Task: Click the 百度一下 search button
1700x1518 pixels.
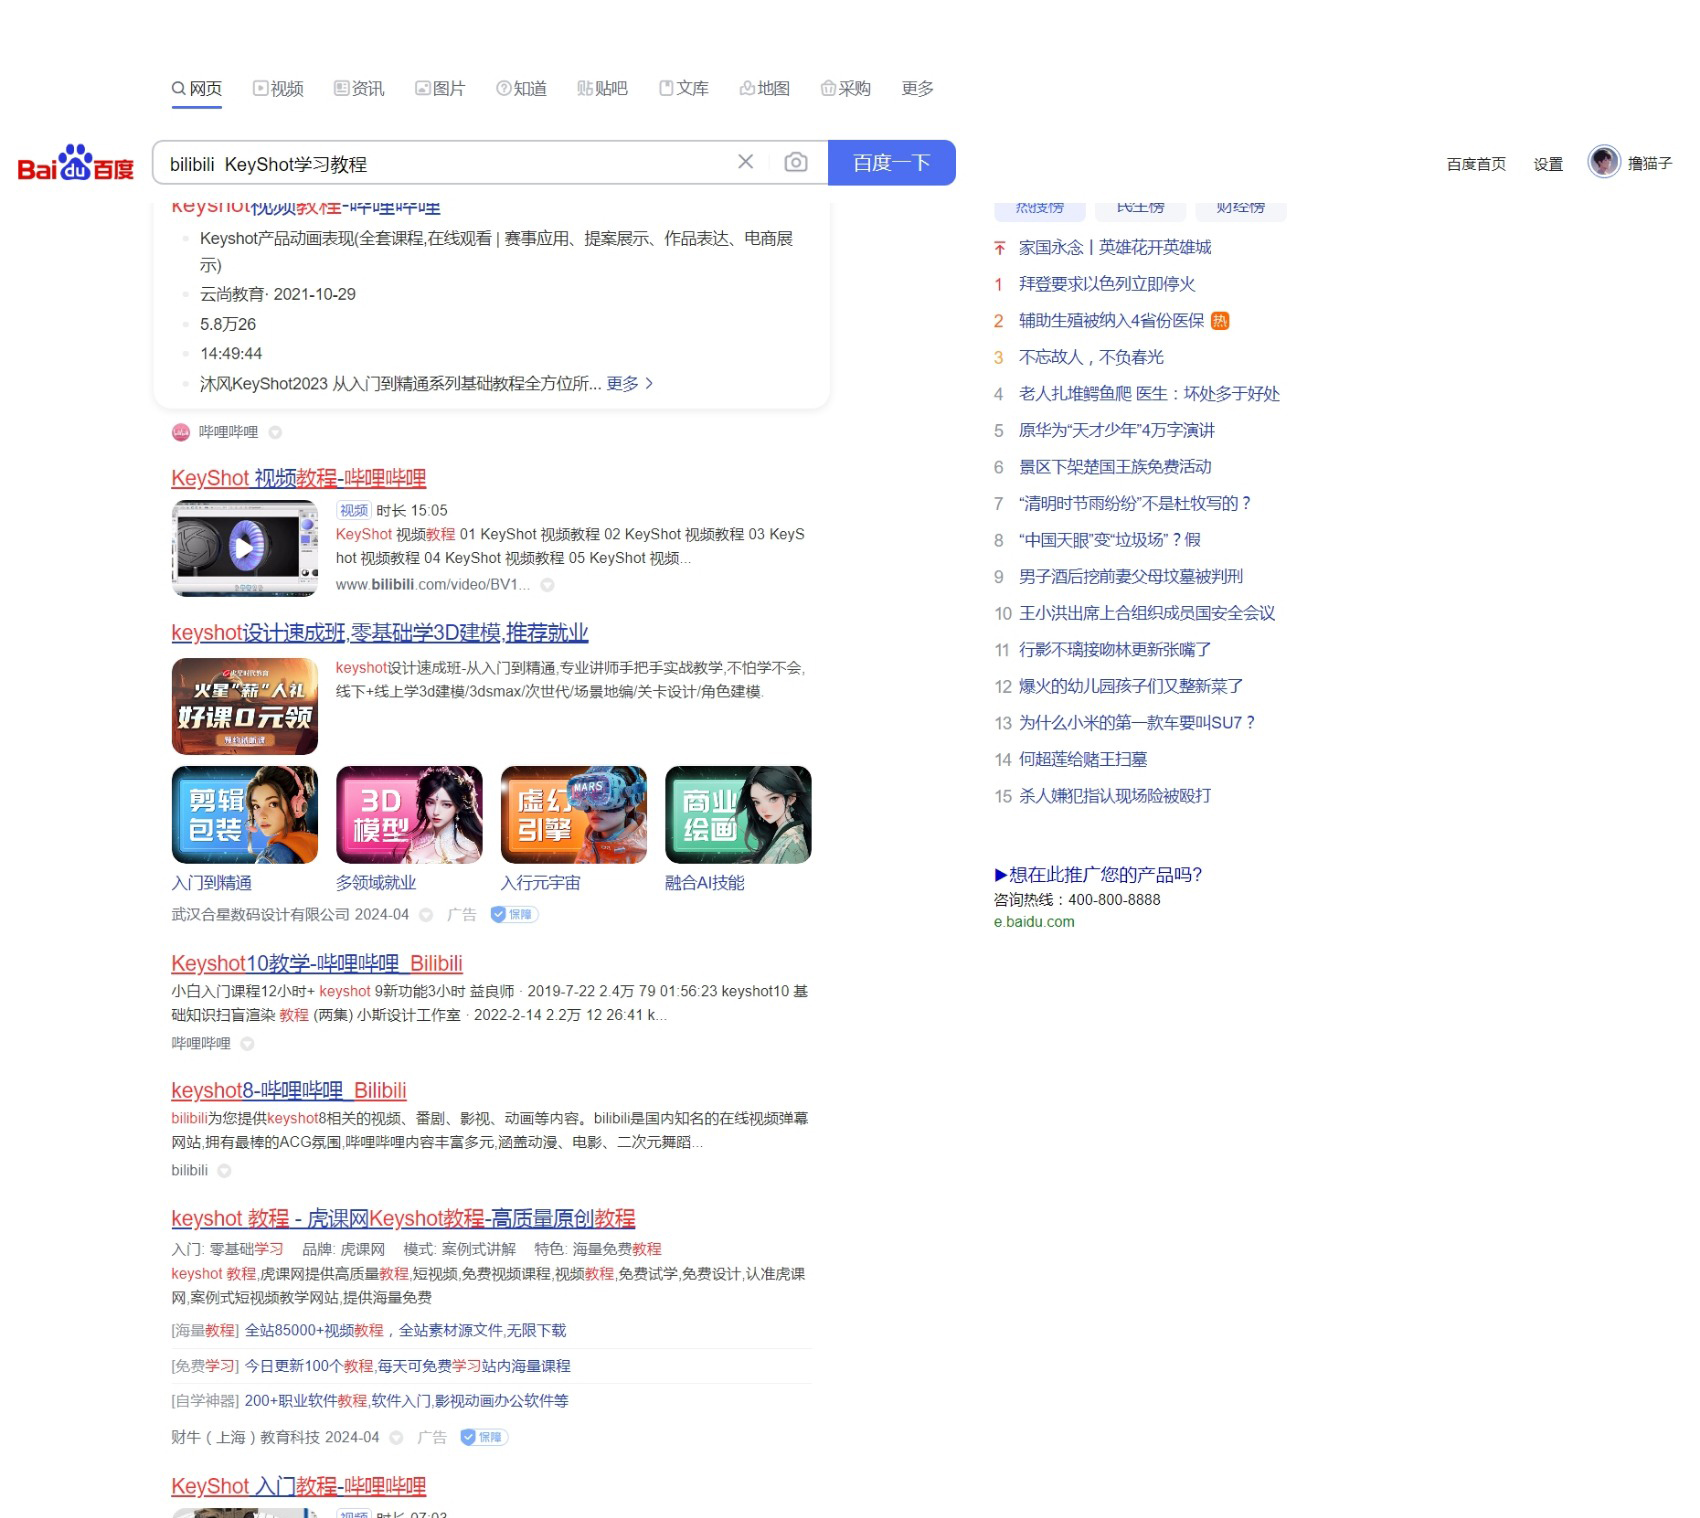Action: pos(892,162)
